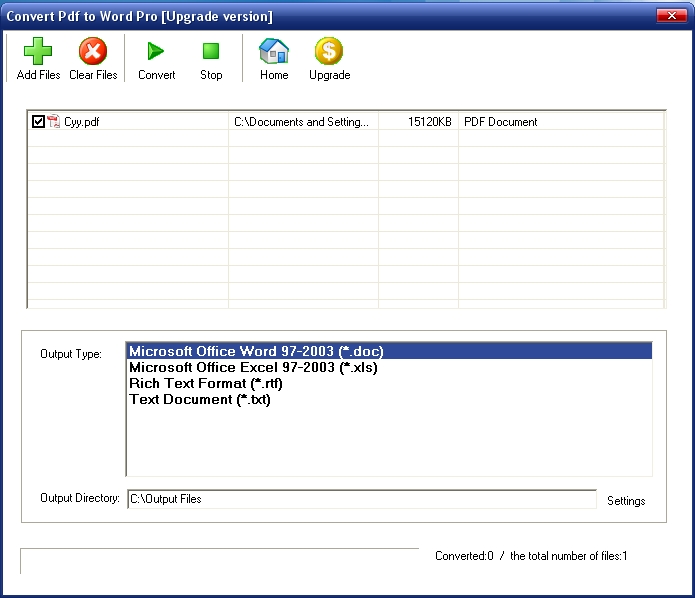Viewport: 695px width, 598px height.
Task: Close the Convert Pdf to Word Pro window
Action: pos(671,16)
